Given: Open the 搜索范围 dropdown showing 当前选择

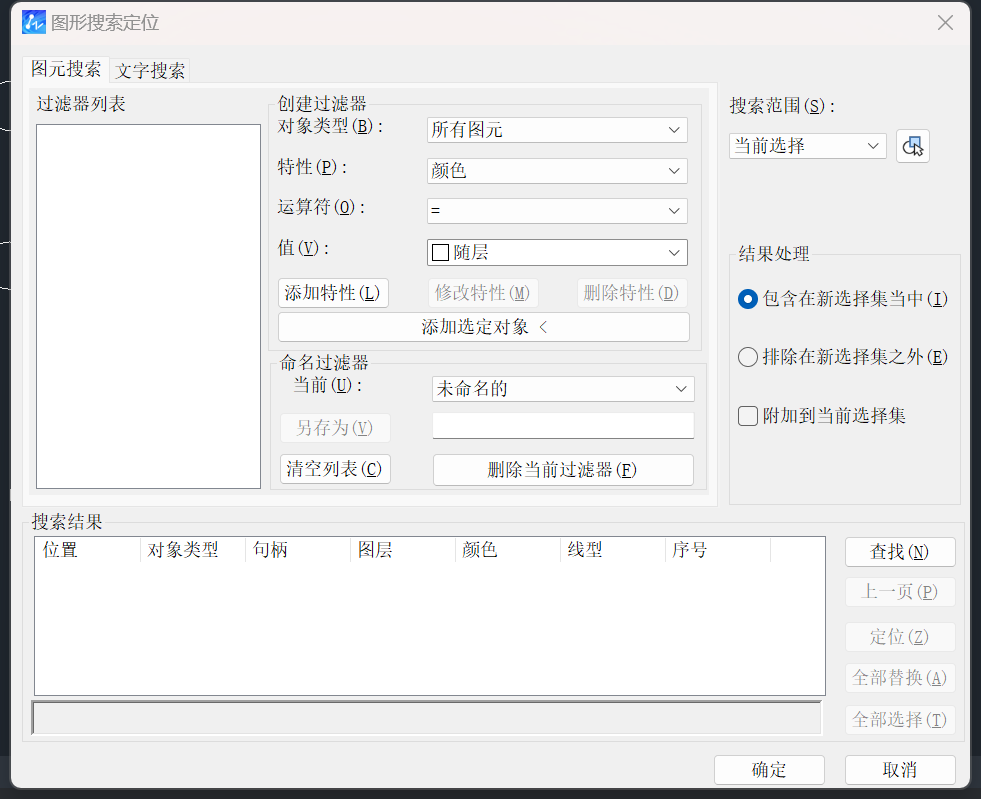Looking at the screenshot, I should (807, 145).
